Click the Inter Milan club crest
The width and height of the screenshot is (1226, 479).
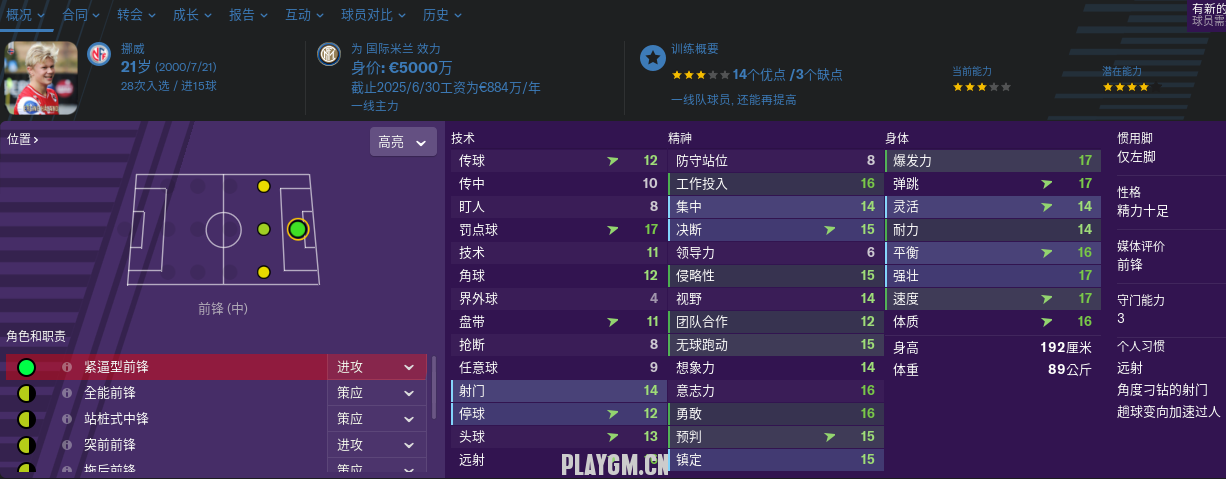pyautogui.click(x=328, y=55)
